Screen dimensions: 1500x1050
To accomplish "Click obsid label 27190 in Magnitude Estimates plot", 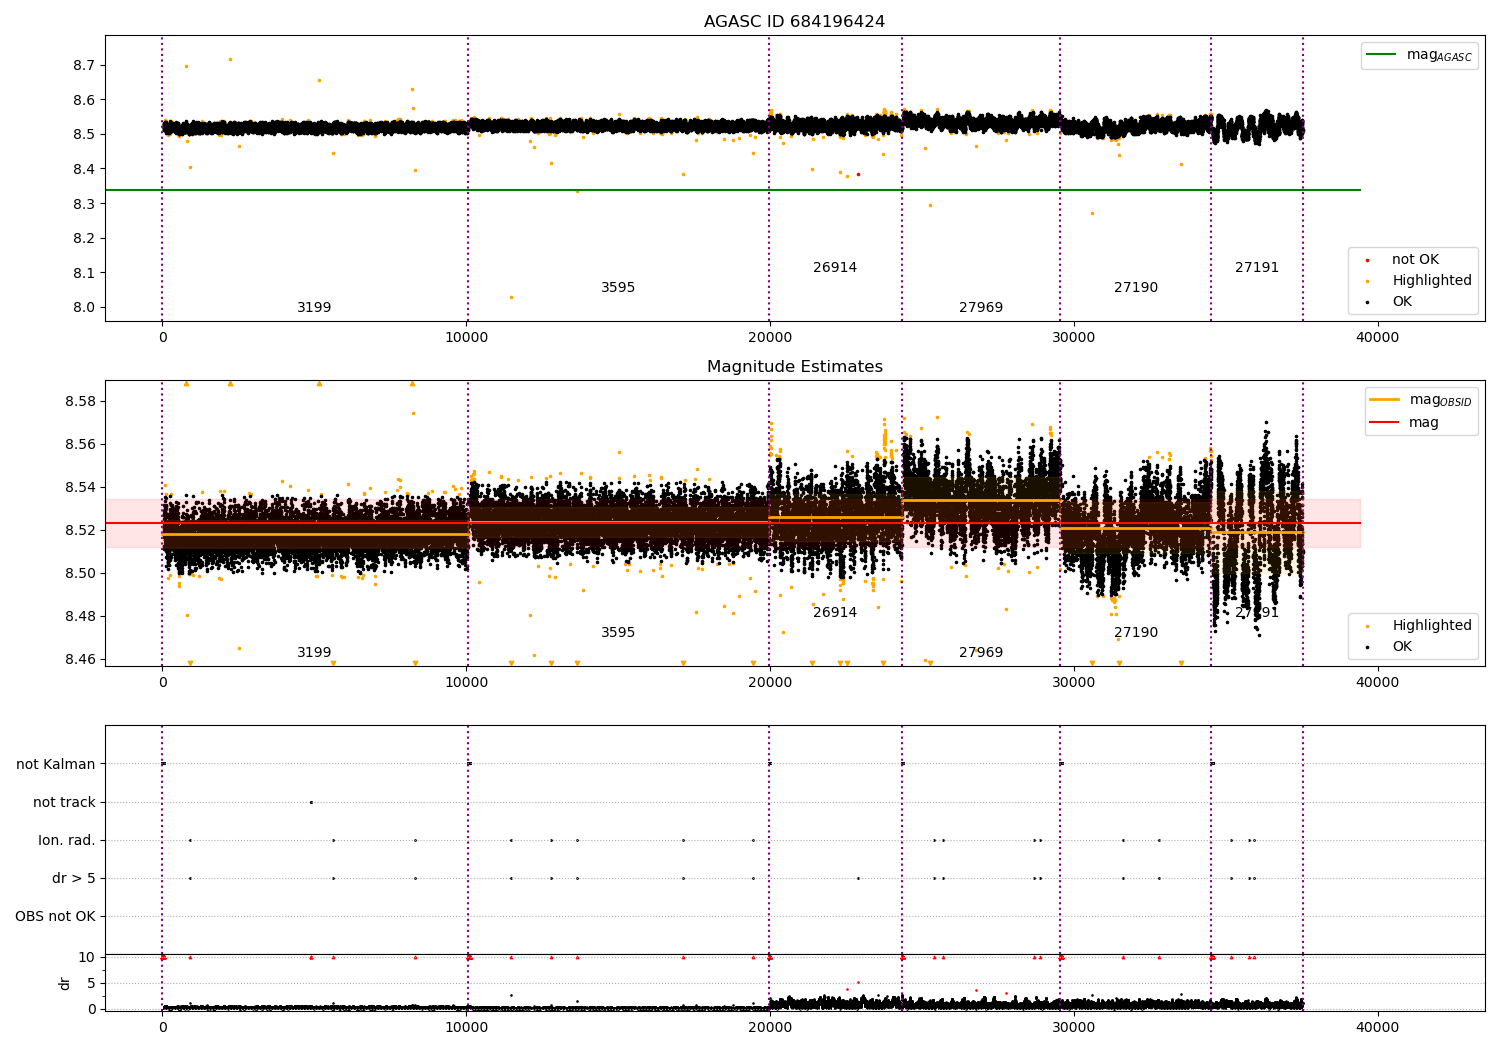I will pyautogui.click(x=1136, y=633).
